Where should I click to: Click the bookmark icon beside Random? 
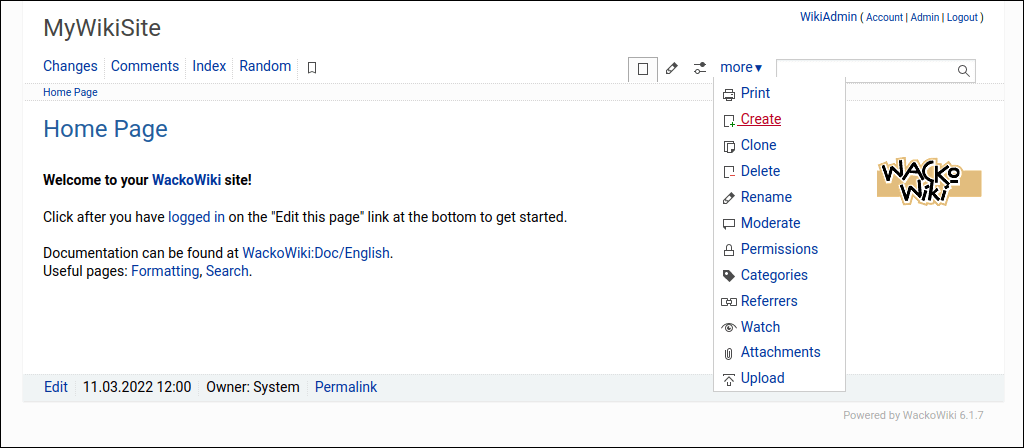coord(312,68)
